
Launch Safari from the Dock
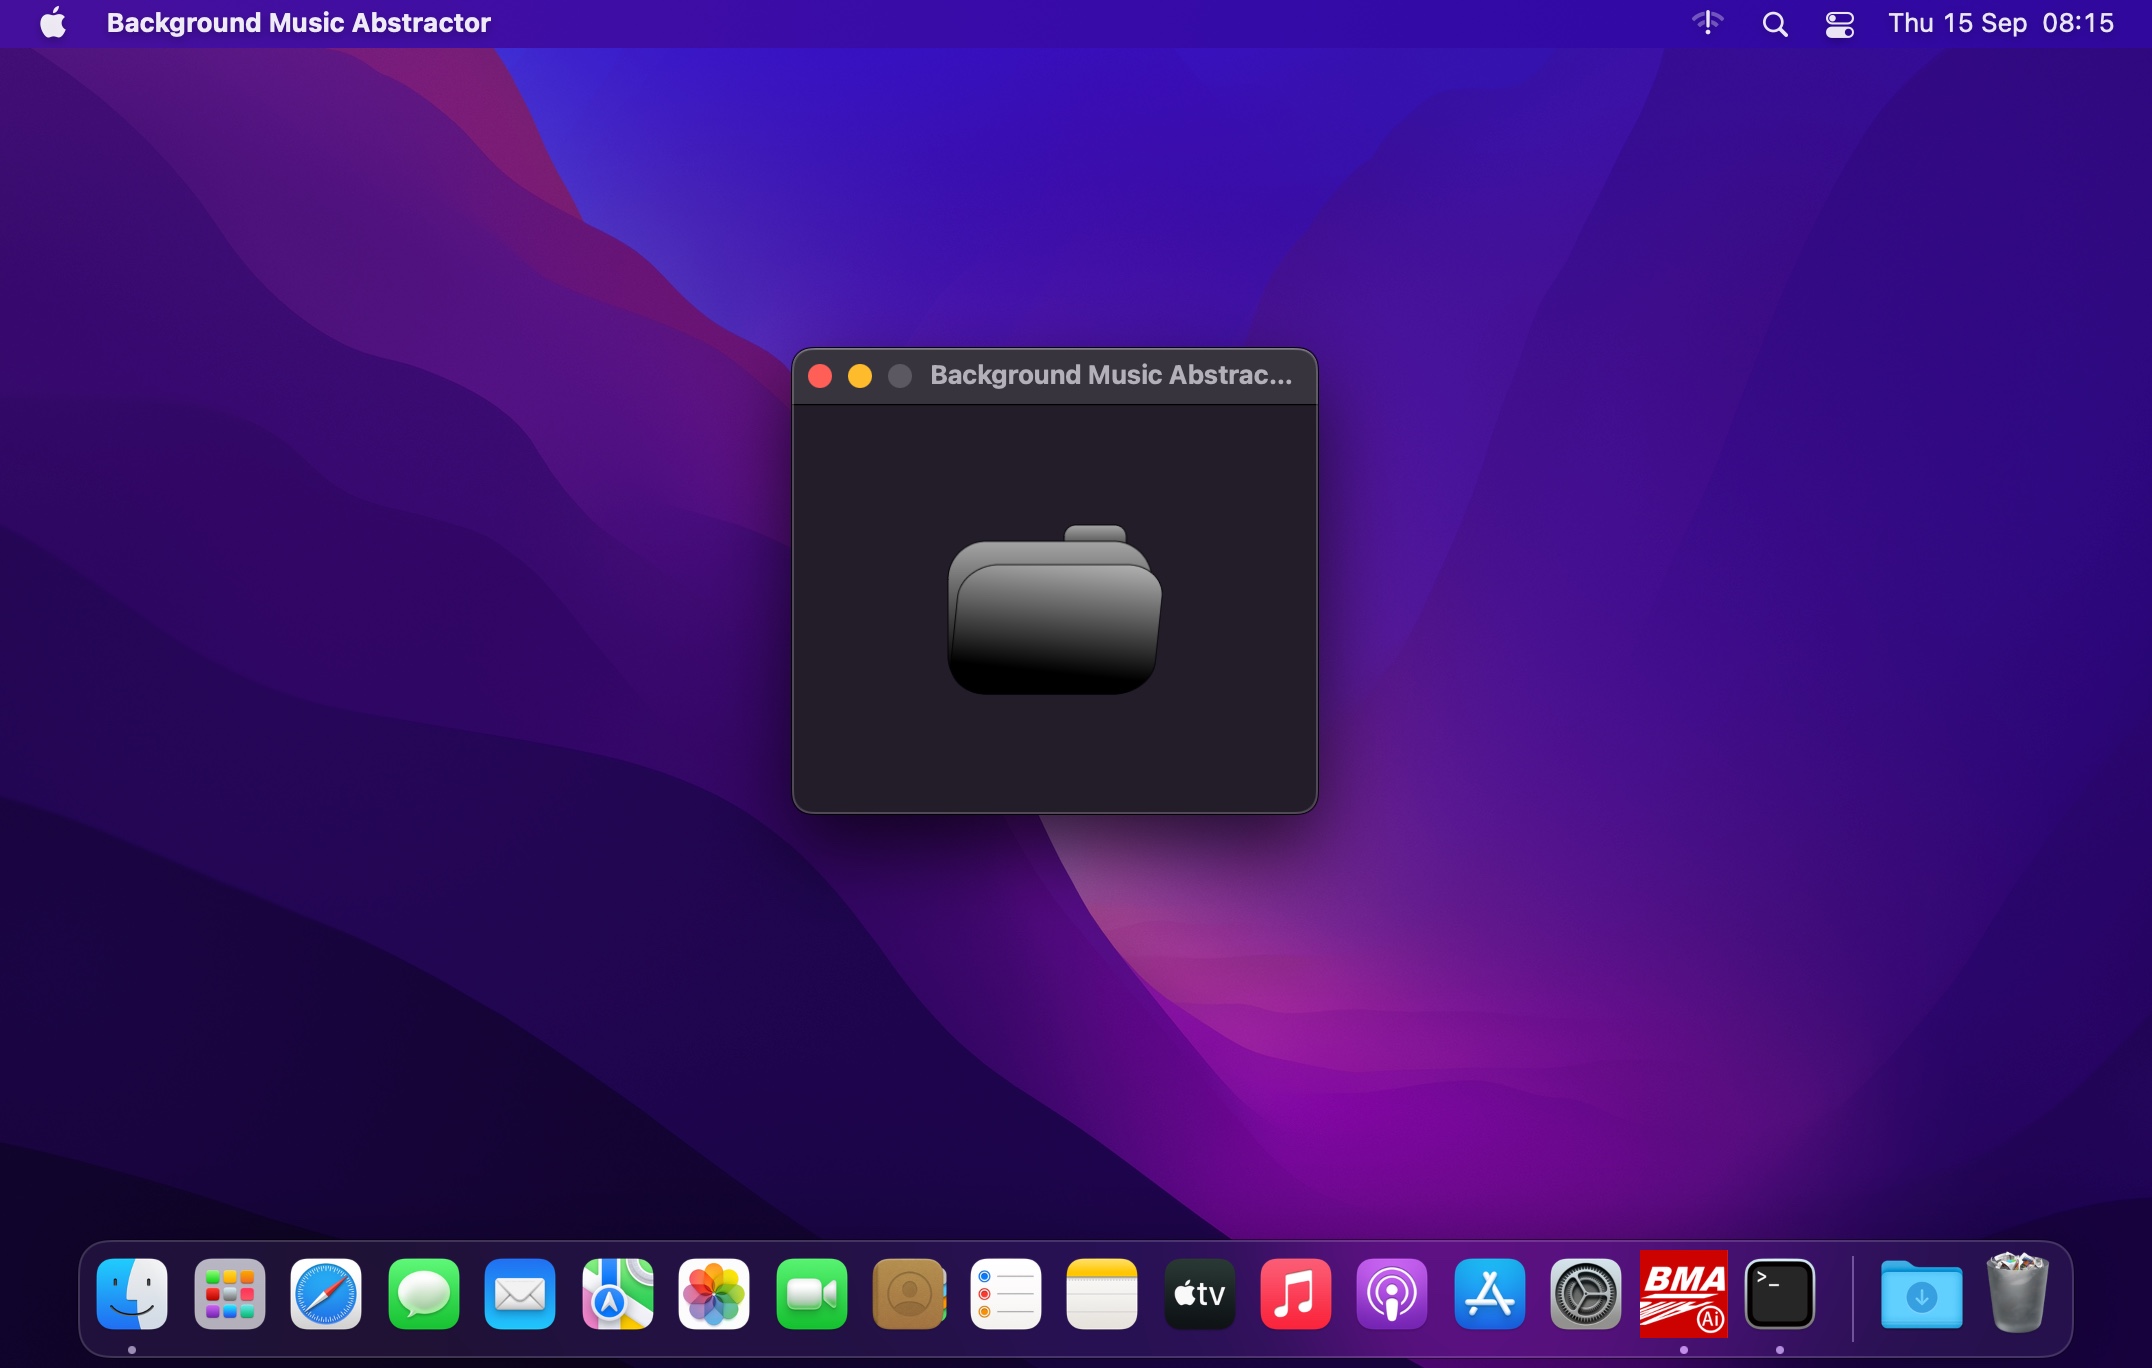326,1294
